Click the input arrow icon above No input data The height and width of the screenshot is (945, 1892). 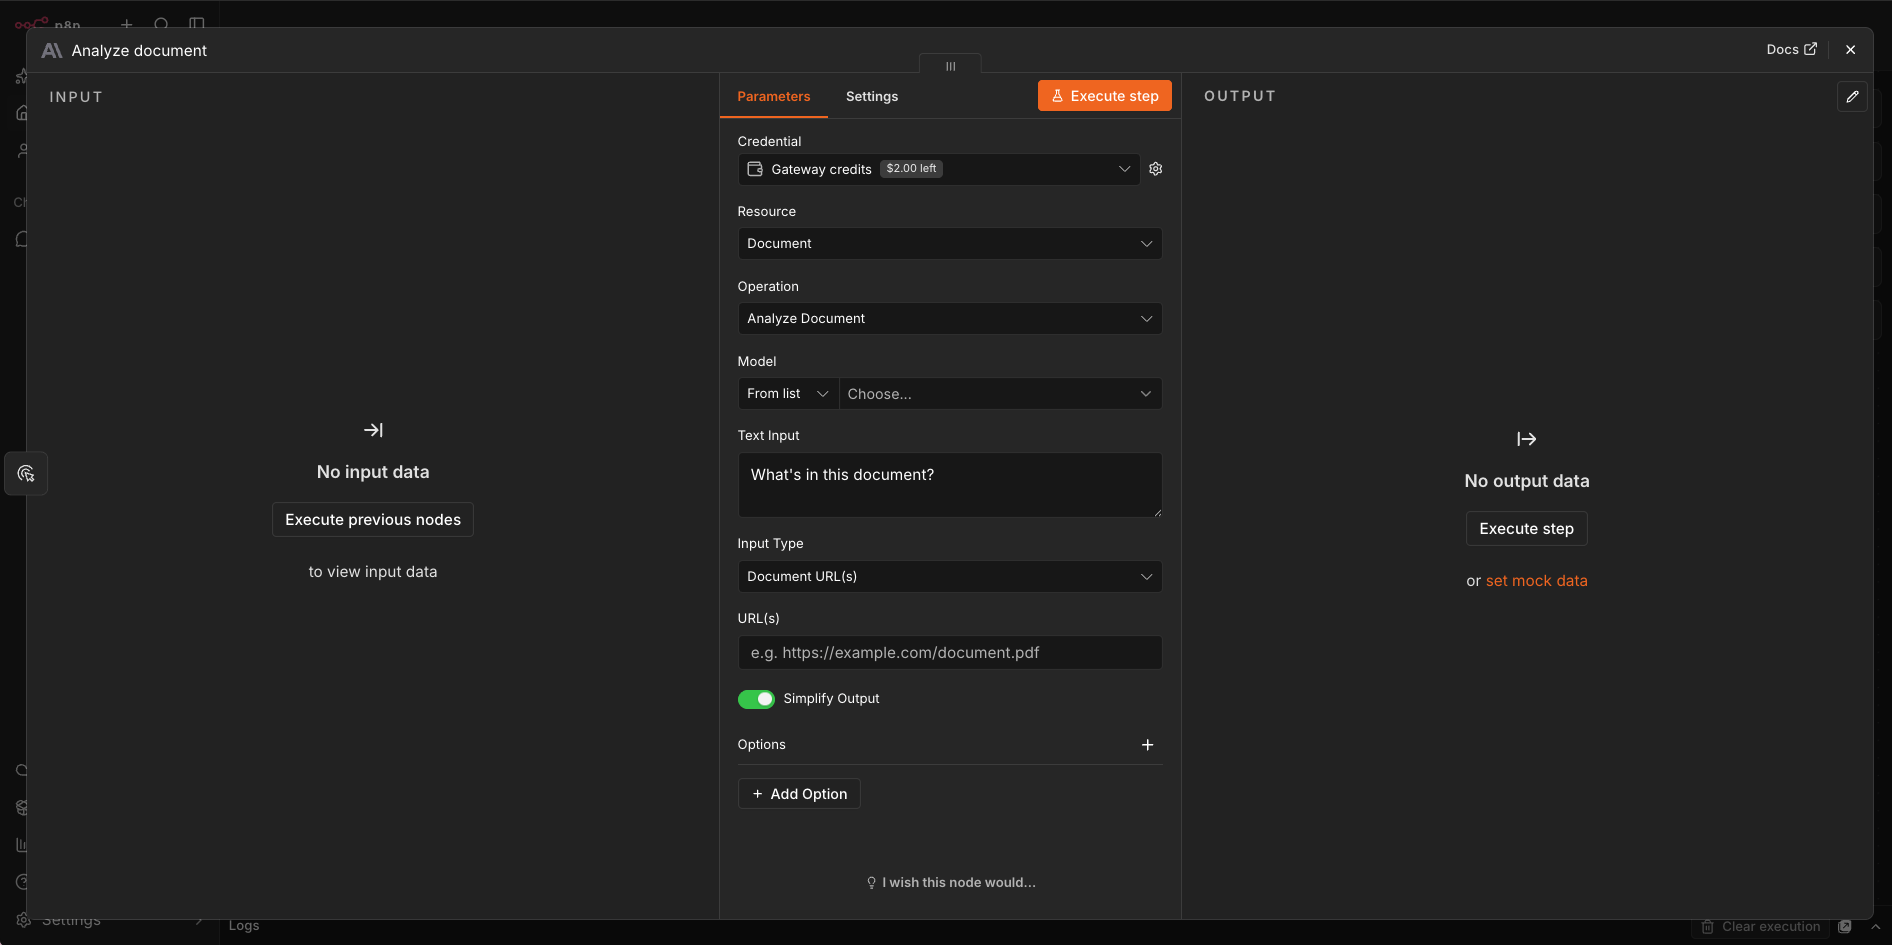pos(373,430)
